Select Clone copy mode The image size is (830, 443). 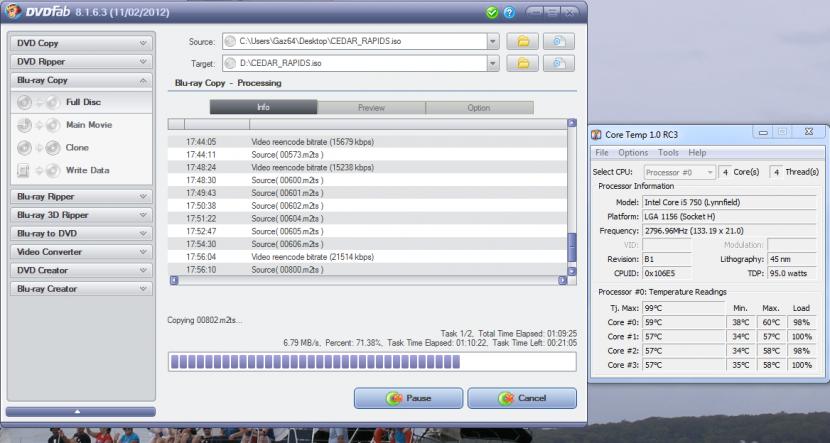point(81,148)
